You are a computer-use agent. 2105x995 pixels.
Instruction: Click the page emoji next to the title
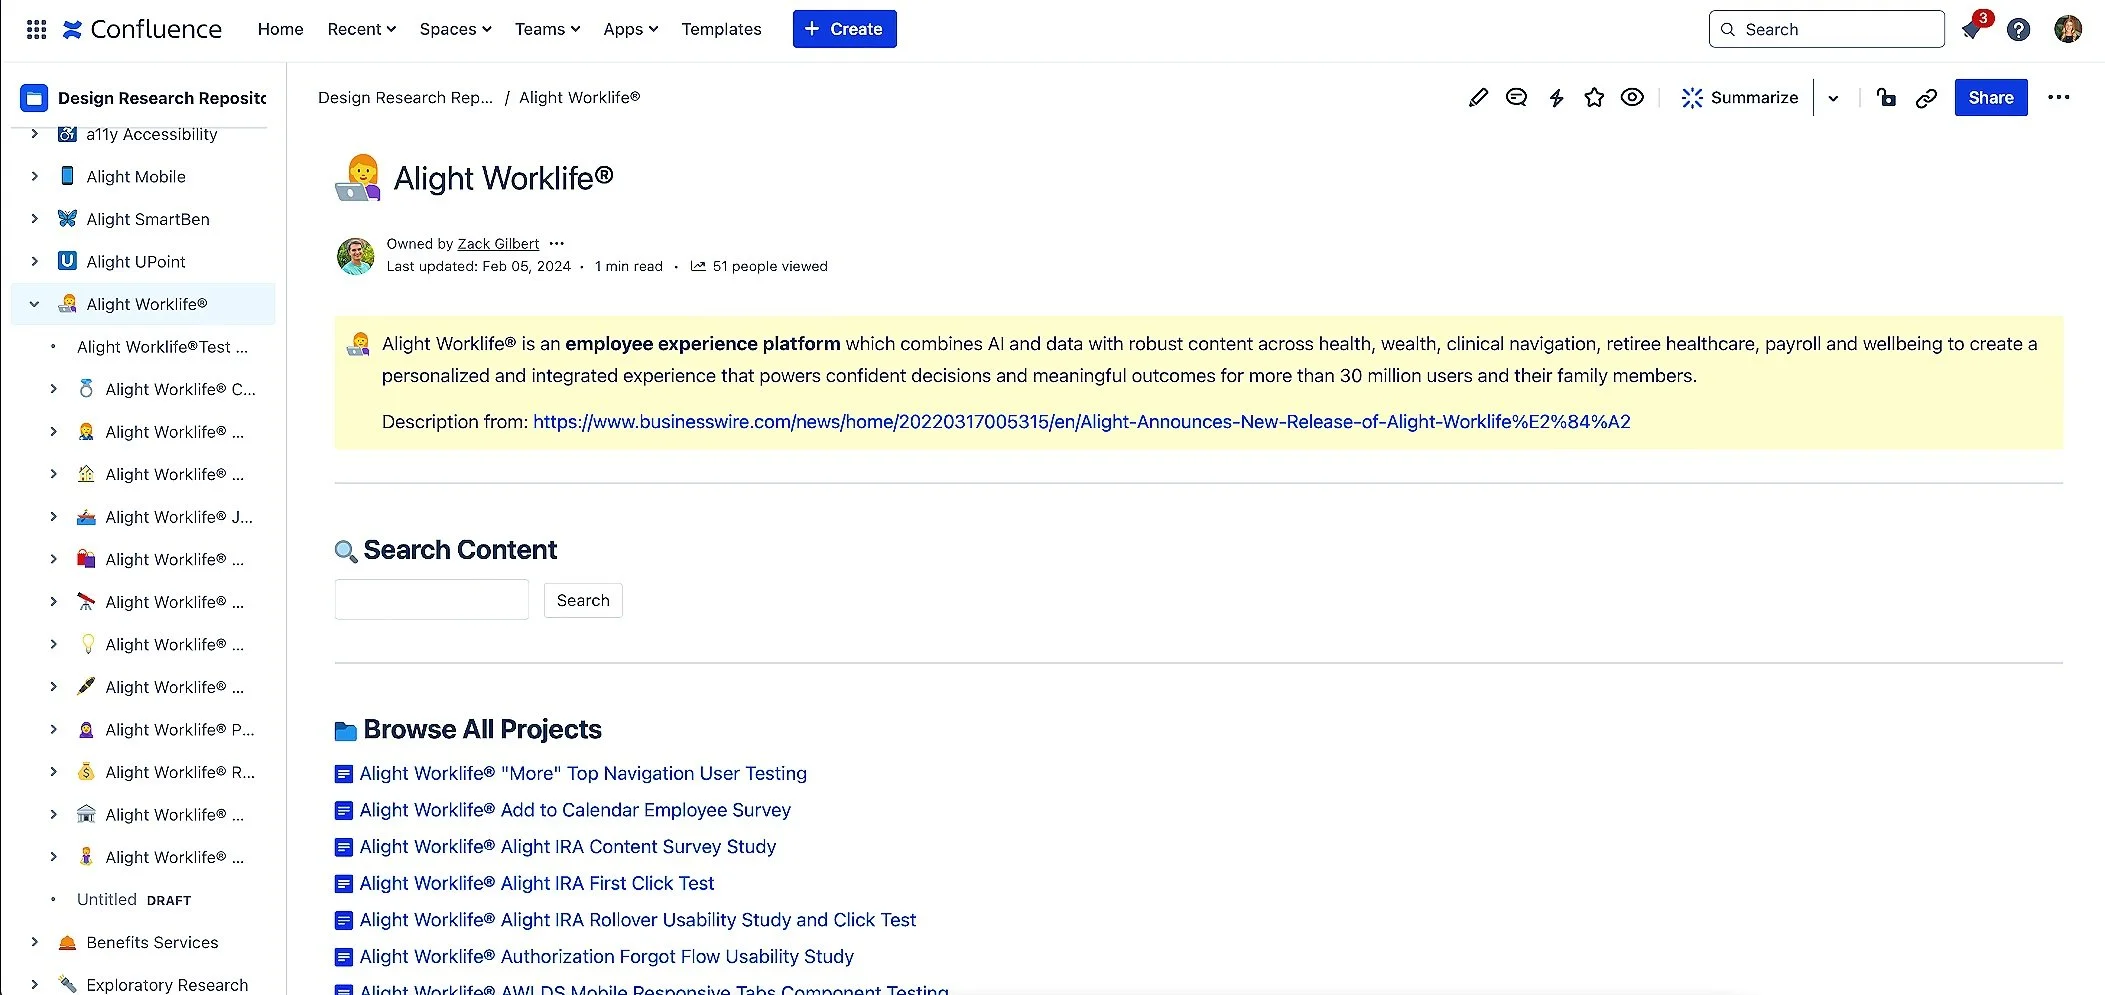tap(358, 178)
